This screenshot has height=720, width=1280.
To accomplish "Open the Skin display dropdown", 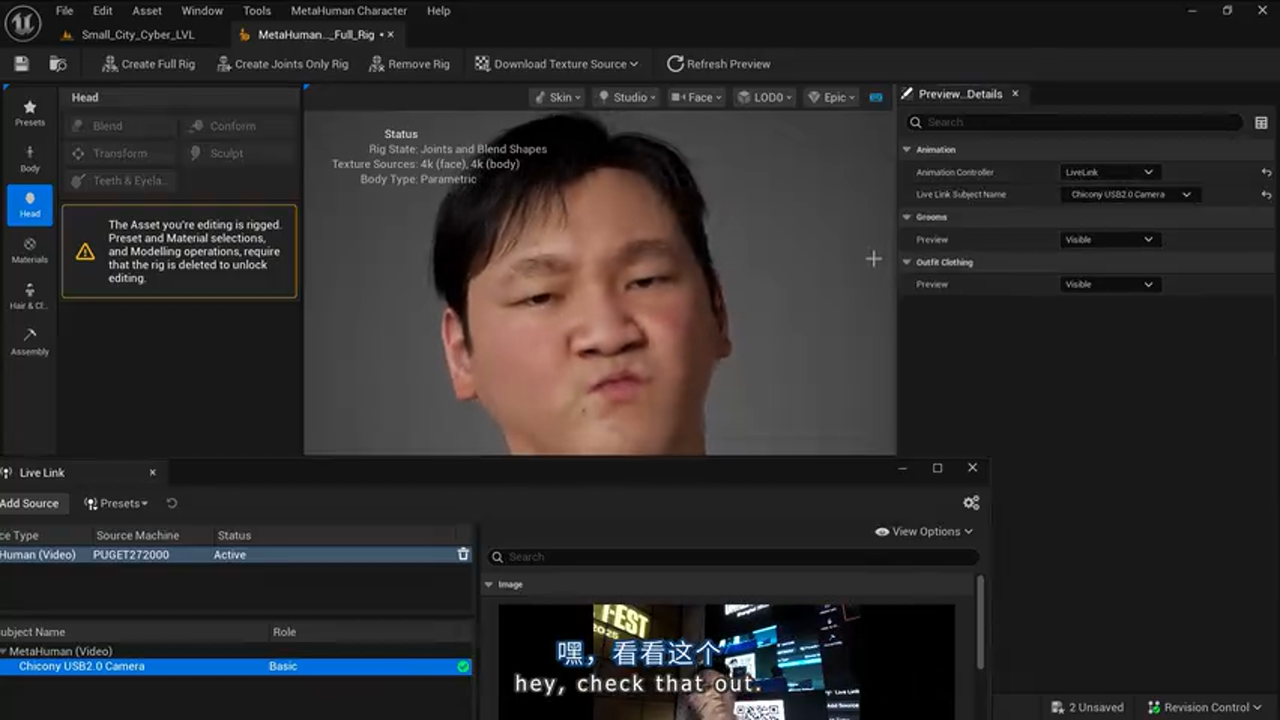I will [x=556, y=97].
